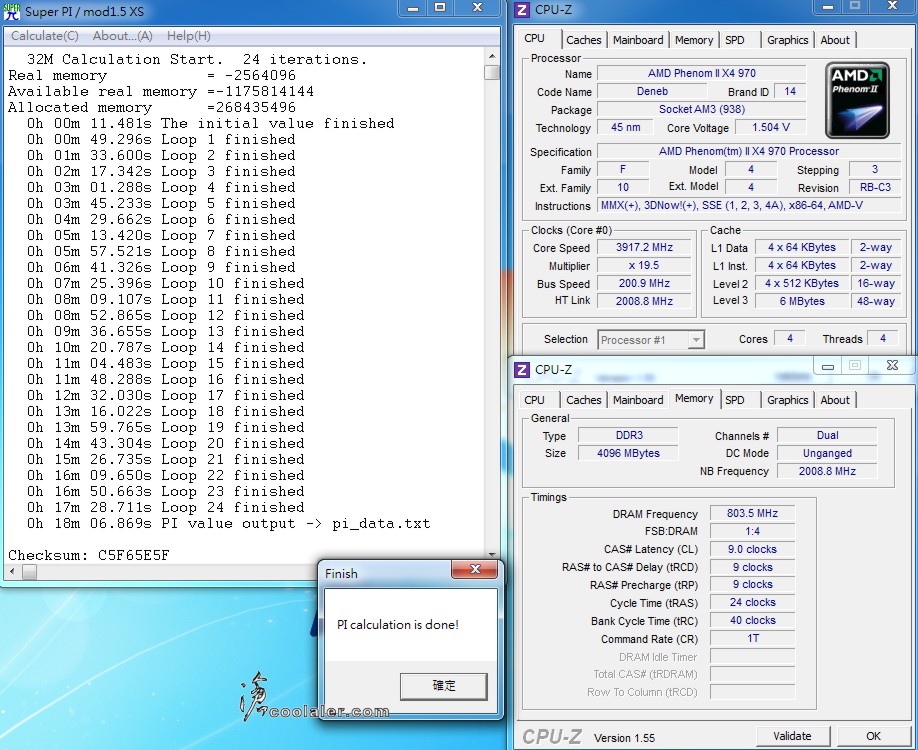This screenshot has width=918, height=750.
Task: Click the FSB:DRAM value '1:4'
Action: point(752,532)
